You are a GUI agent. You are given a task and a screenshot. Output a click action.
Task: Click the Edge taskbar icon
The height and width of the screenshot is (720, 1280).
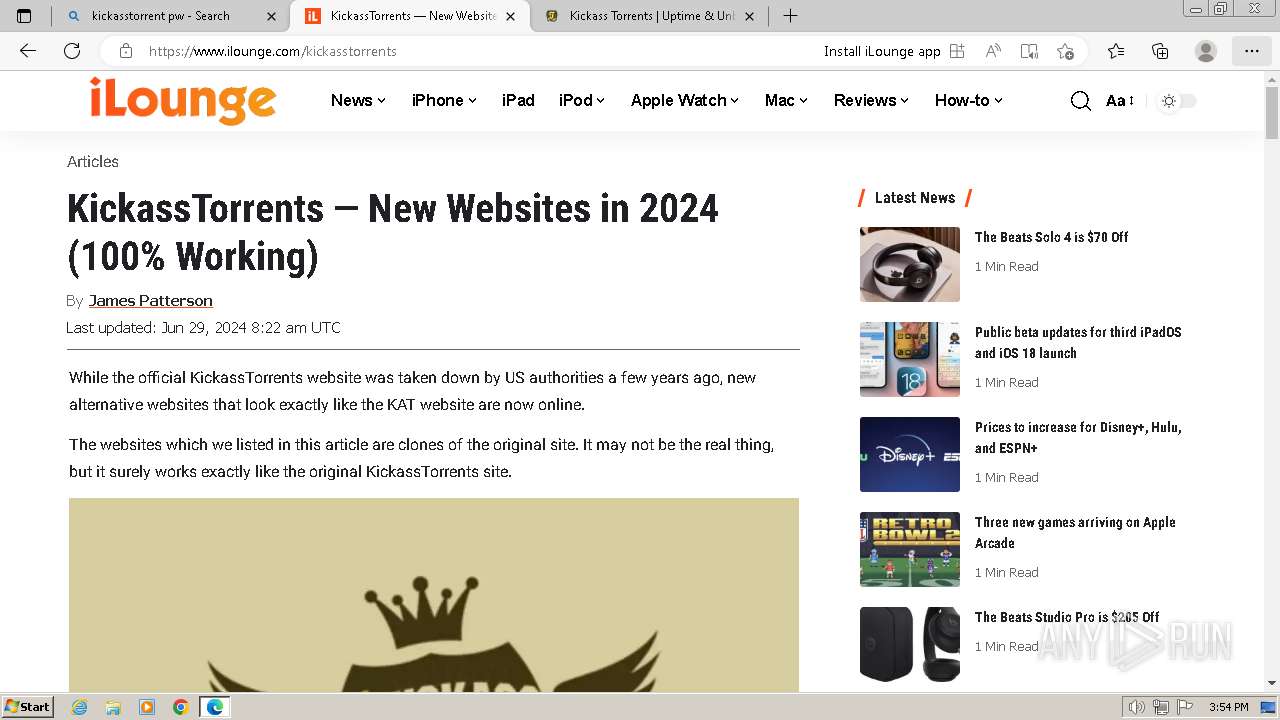[215, 707]
